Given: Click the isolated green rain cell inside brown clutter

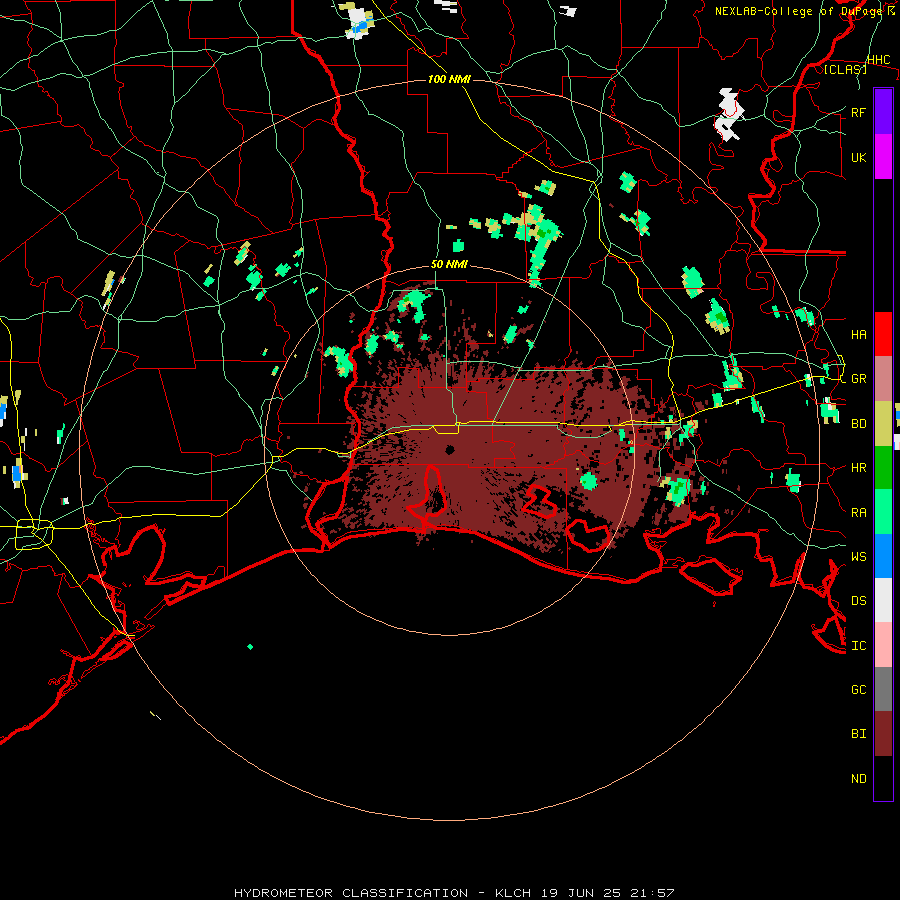Looking at the screenshot, I should (x=588, y=480).
